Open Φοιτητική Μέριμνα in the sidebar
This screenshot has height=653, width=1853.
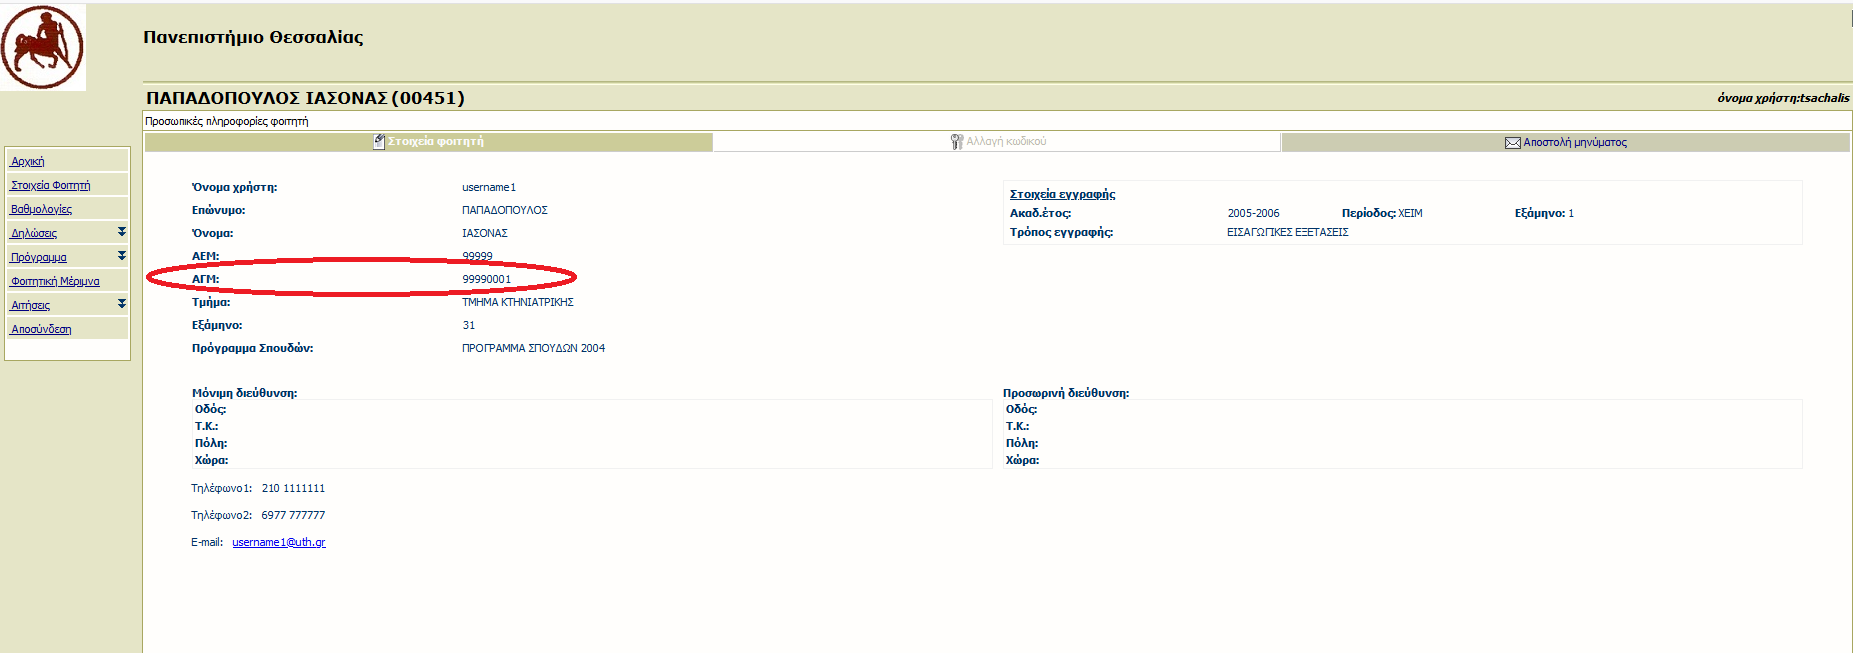point(55,282)
